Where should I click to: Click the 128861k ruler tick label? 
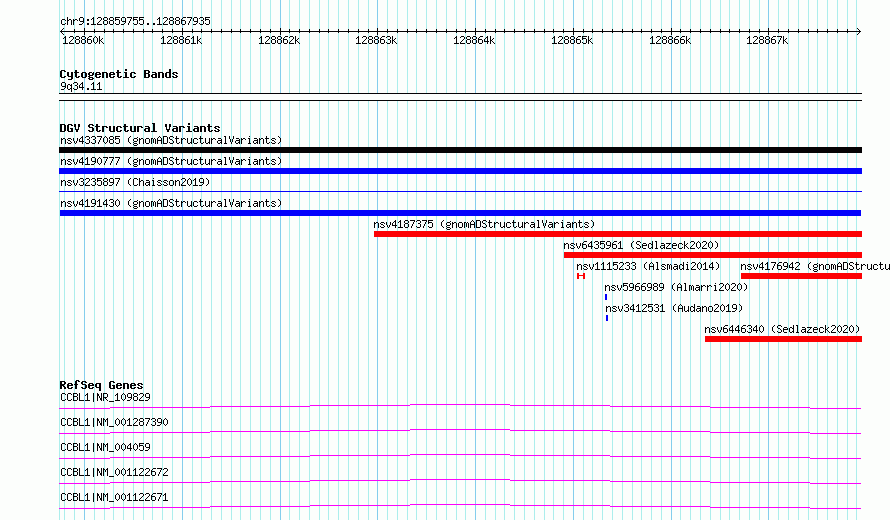[181, 40]
